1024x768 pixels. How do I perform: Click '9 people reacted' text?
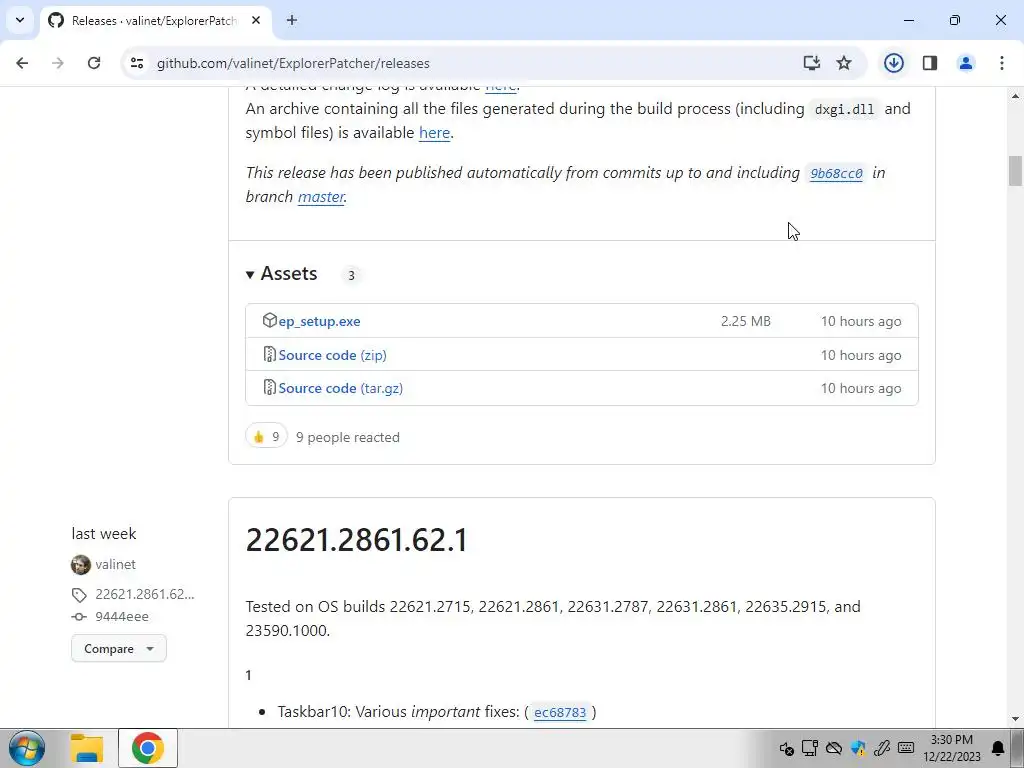tap(347, 438)
